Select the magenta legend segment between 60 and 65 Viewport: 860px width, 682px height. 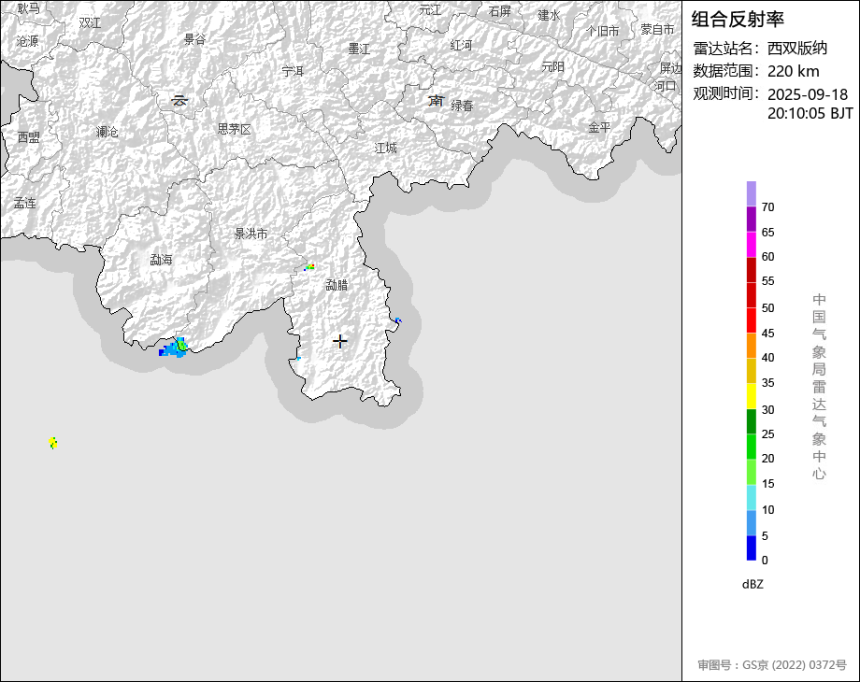pyautogui.click(x=751, y=244)
